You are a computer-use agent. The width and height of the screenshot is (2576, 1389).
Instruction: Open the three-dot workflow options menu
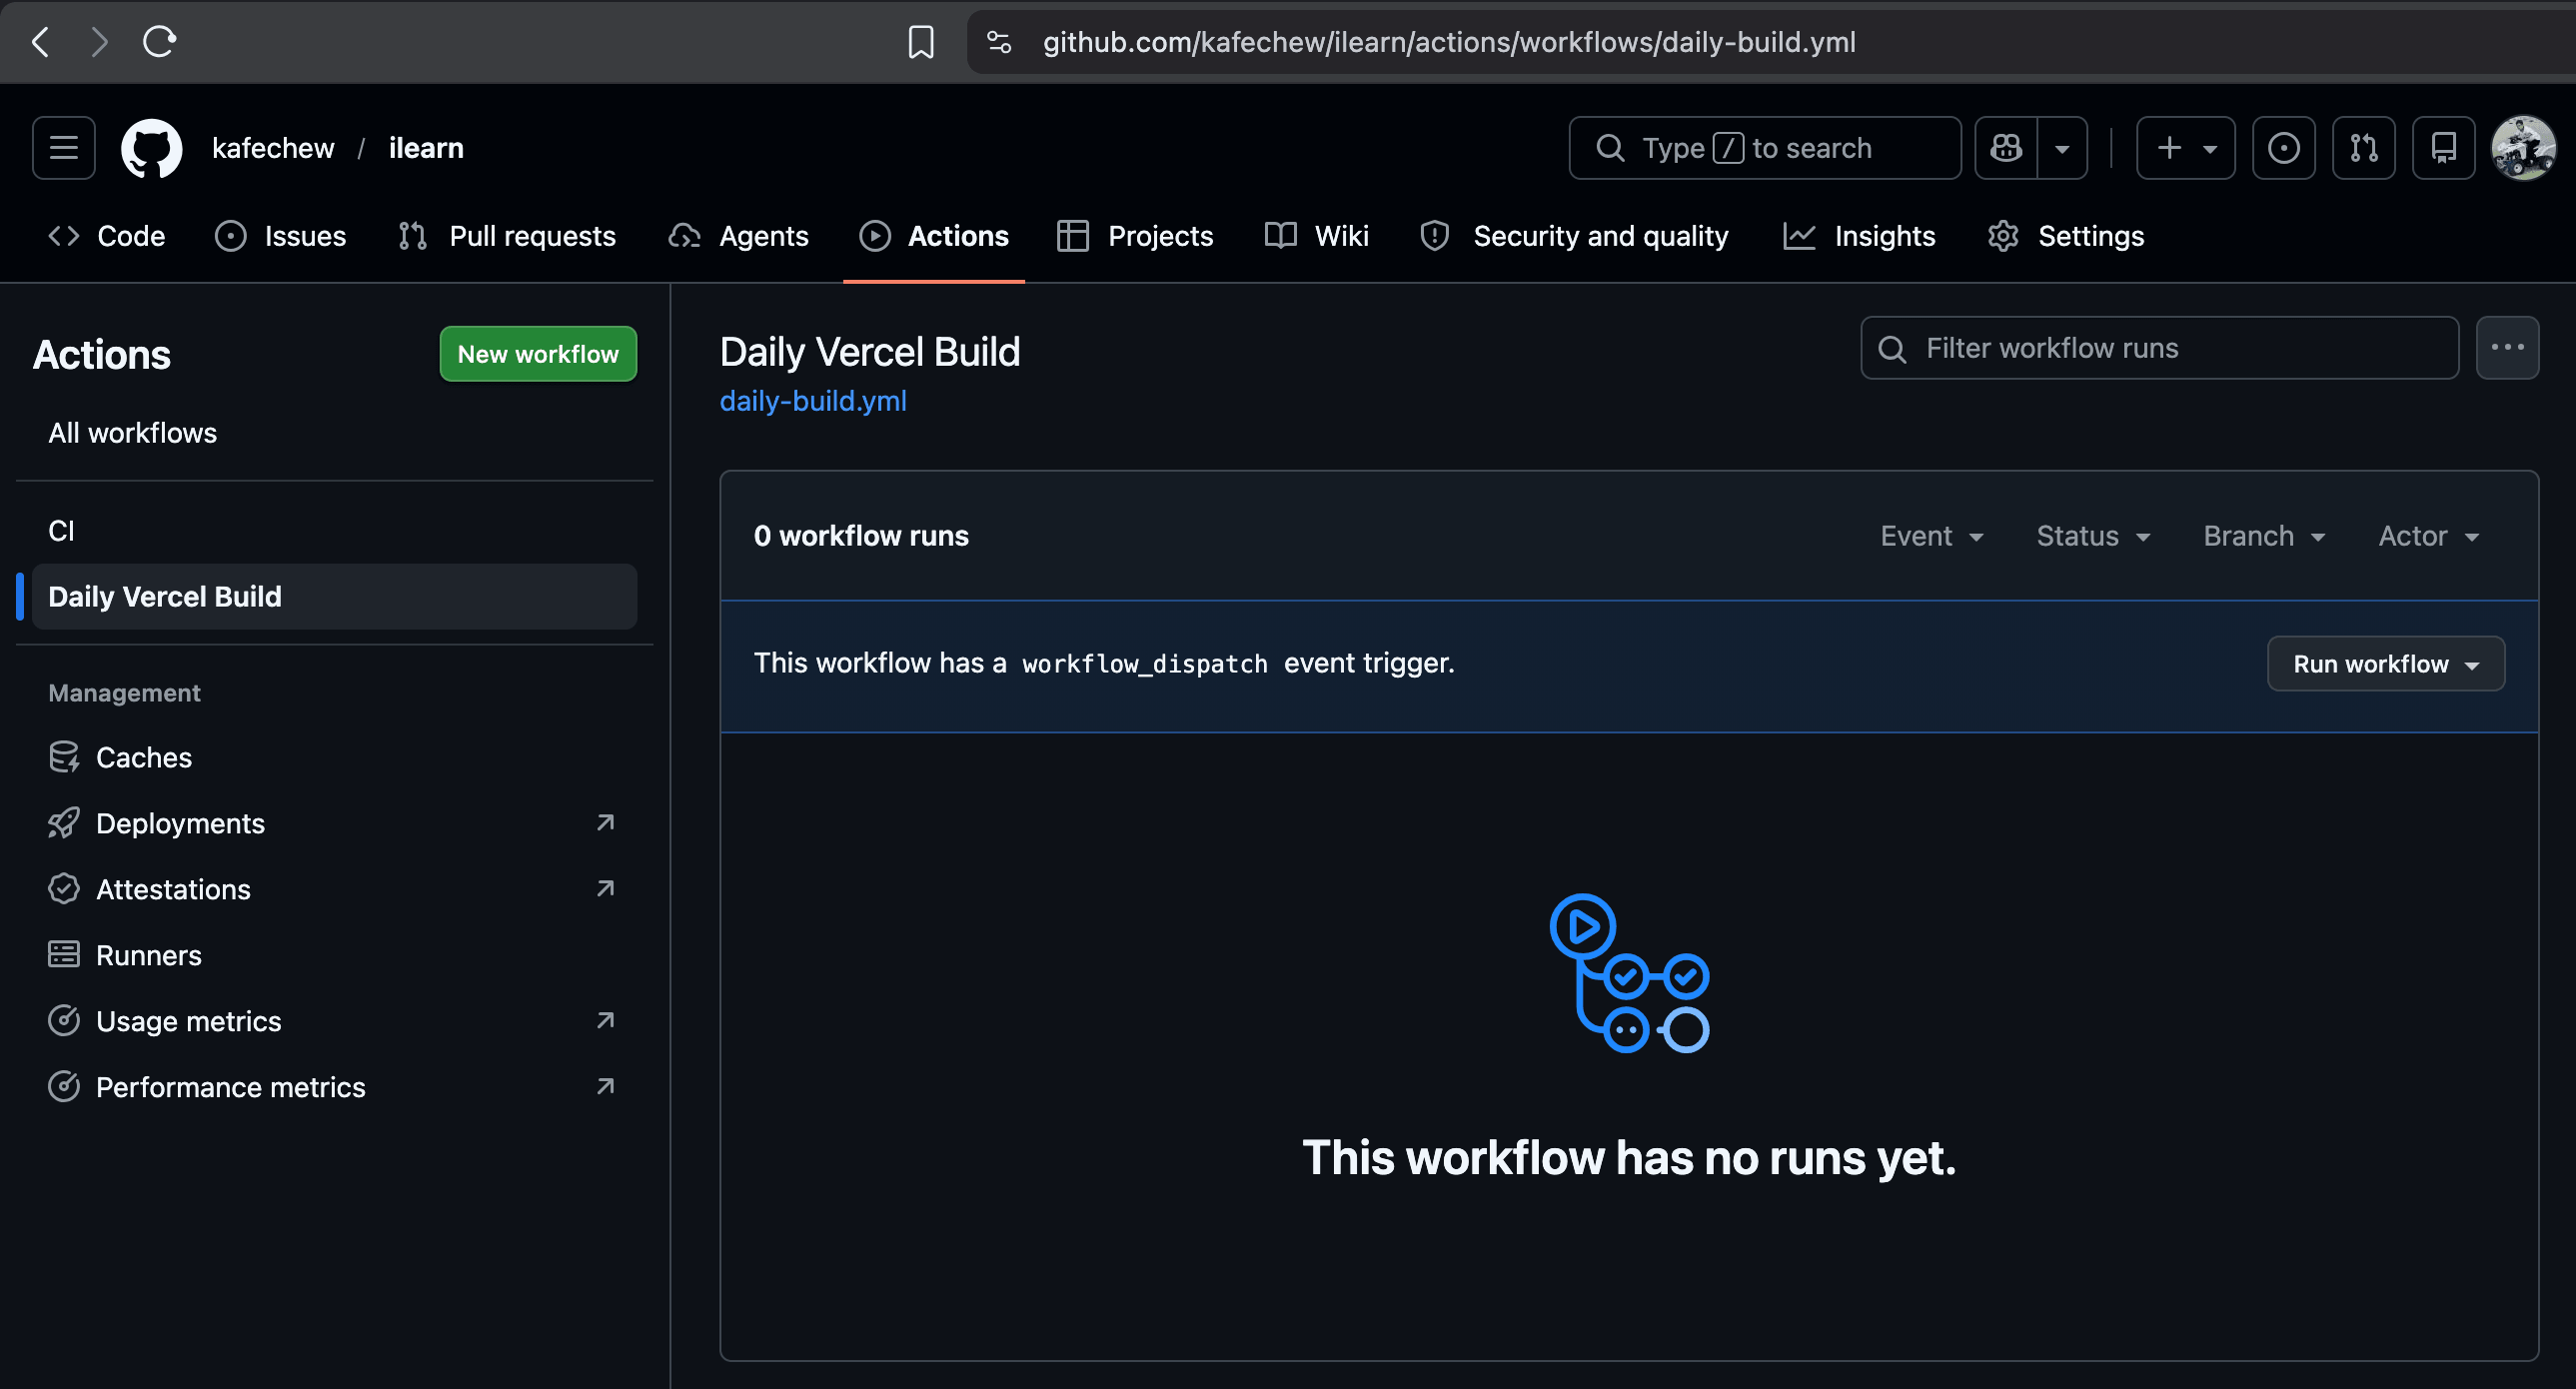point(2508,348)
